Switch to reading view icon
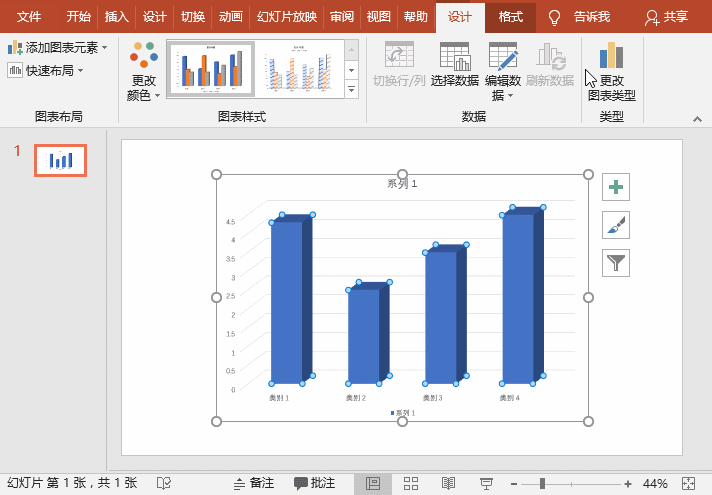 [449, 484]
